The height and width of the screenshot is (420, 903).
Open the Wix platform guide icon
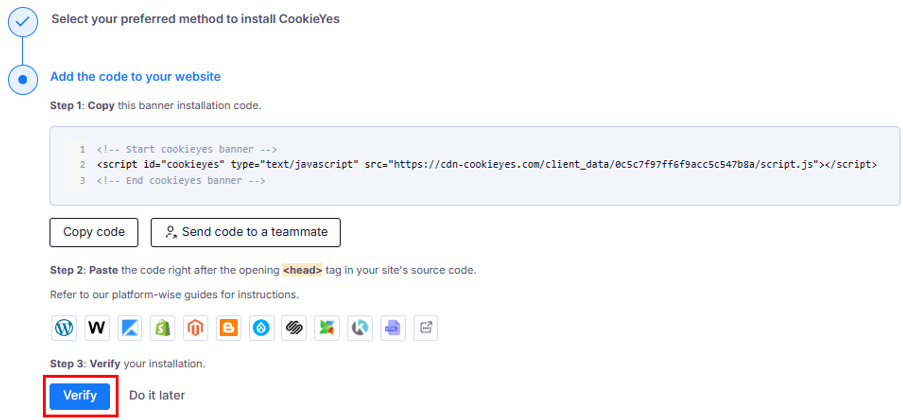coord(97,327)
